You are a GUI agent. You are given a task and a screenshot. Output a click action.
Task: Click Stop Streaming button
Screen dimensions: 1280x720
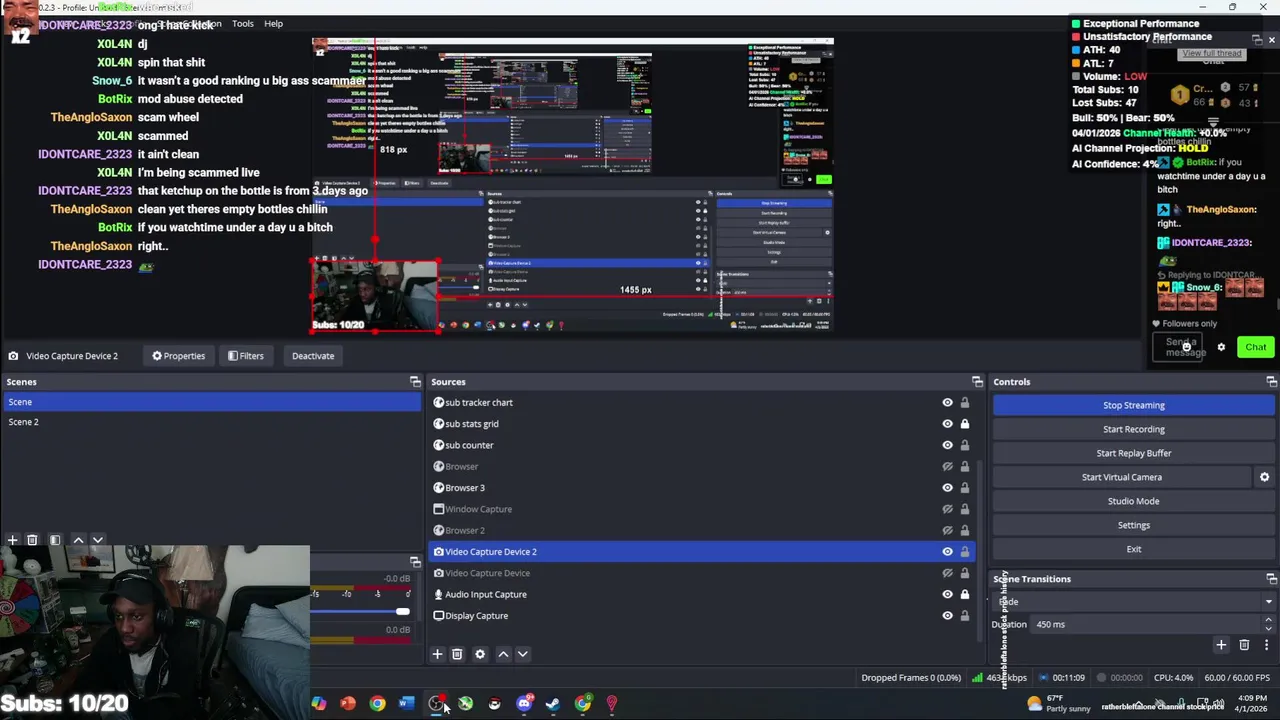tap(1134, 405)
